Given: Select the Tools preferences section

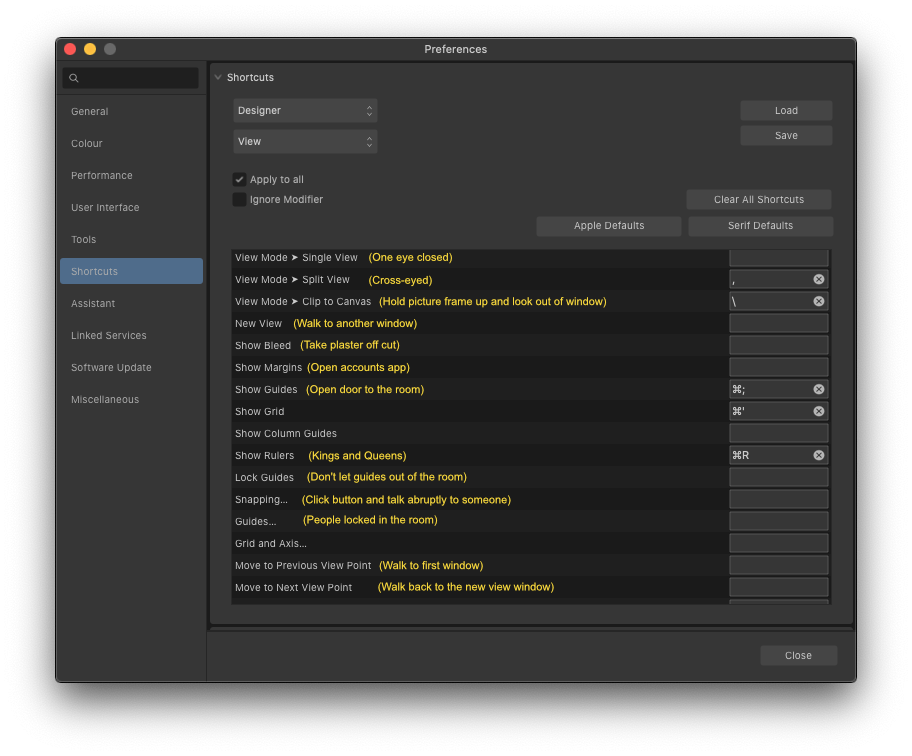Looking at the screenshot, I should tap(83, 239).
